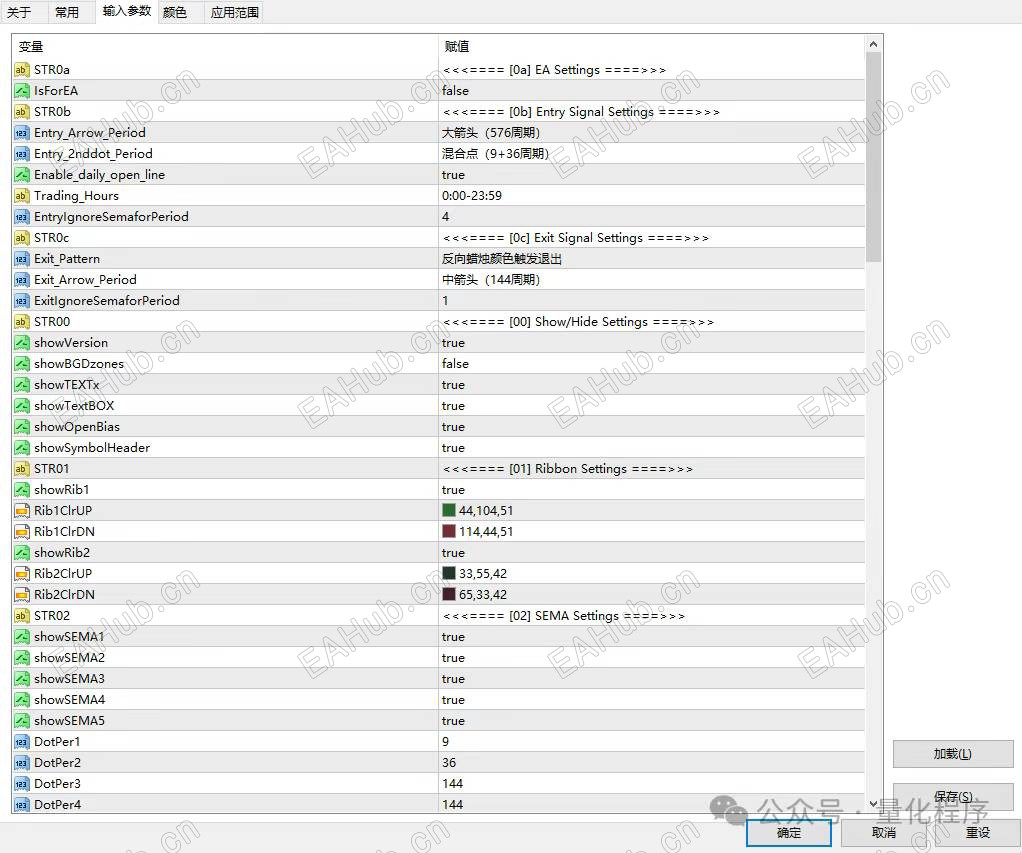Click the scrollbar down arrow

coord(873,804)
